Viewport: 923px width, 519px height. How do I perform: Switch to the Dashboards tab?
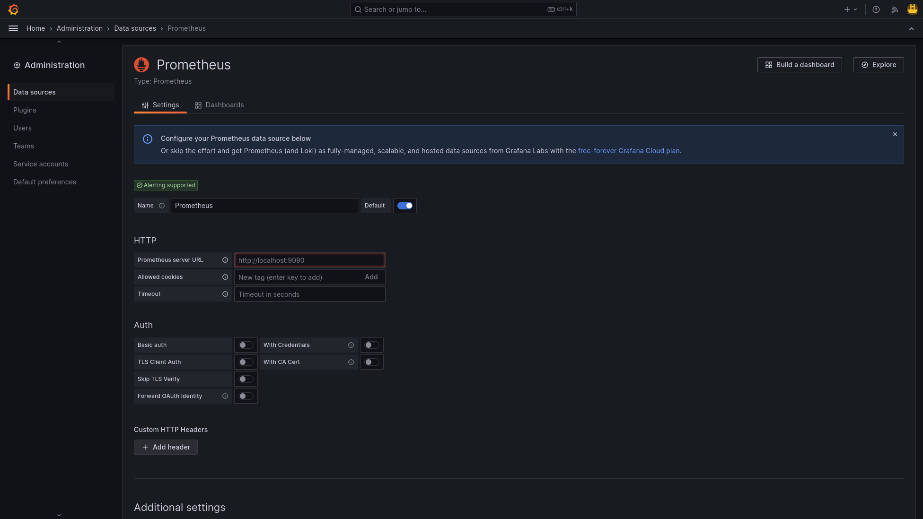click(219, 105)
